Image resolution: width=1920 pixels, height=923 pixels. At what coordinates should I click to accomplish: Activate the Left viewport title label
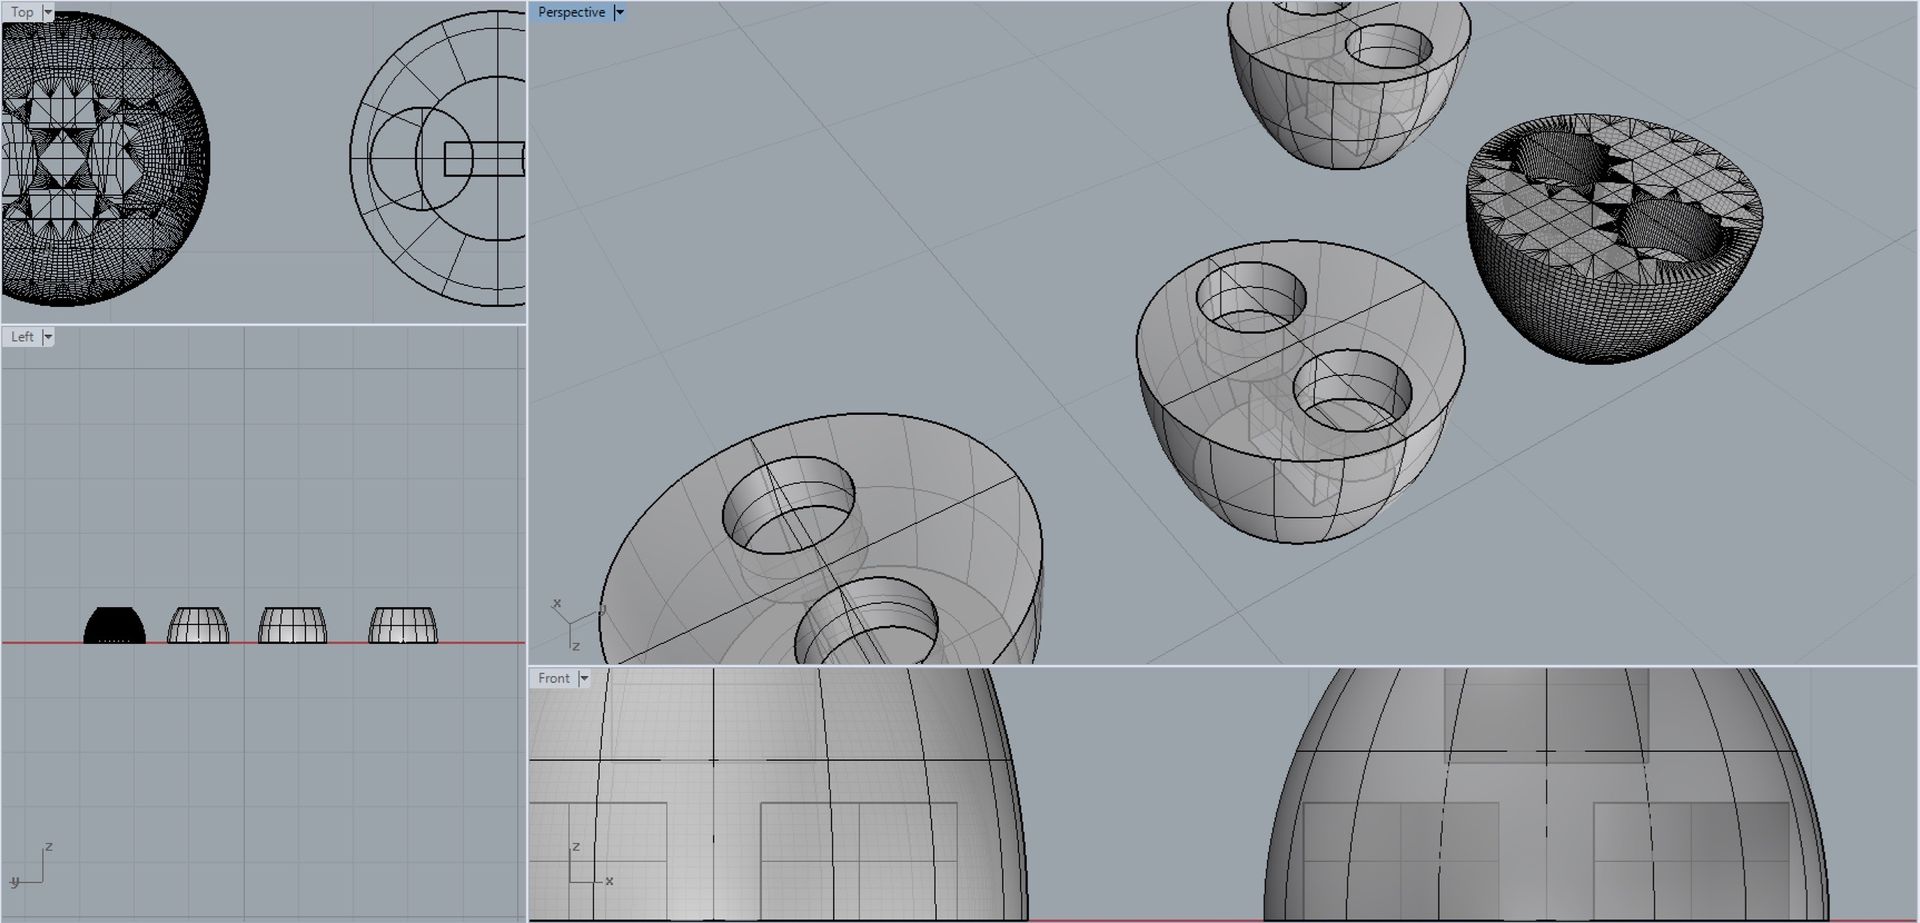coord(22,338)
